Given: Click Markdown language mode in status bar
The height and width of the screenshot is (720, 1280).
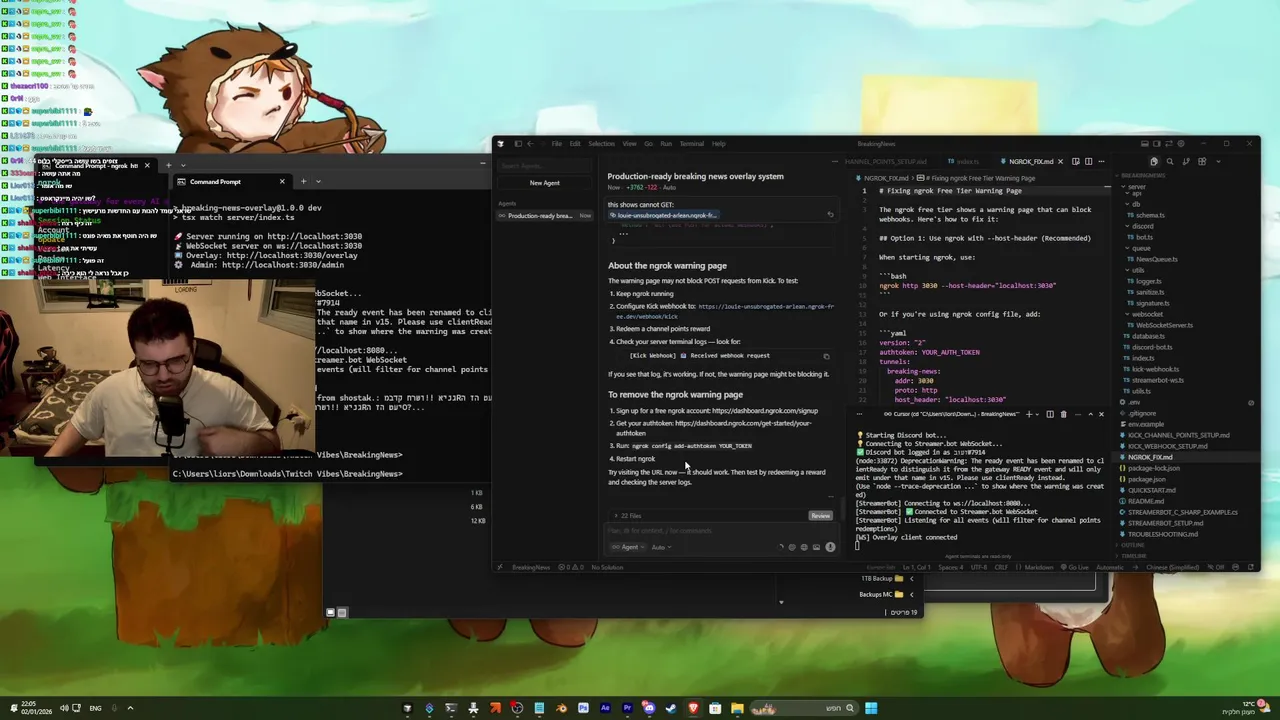Looking at the screenshot, I should point(1039,567).
